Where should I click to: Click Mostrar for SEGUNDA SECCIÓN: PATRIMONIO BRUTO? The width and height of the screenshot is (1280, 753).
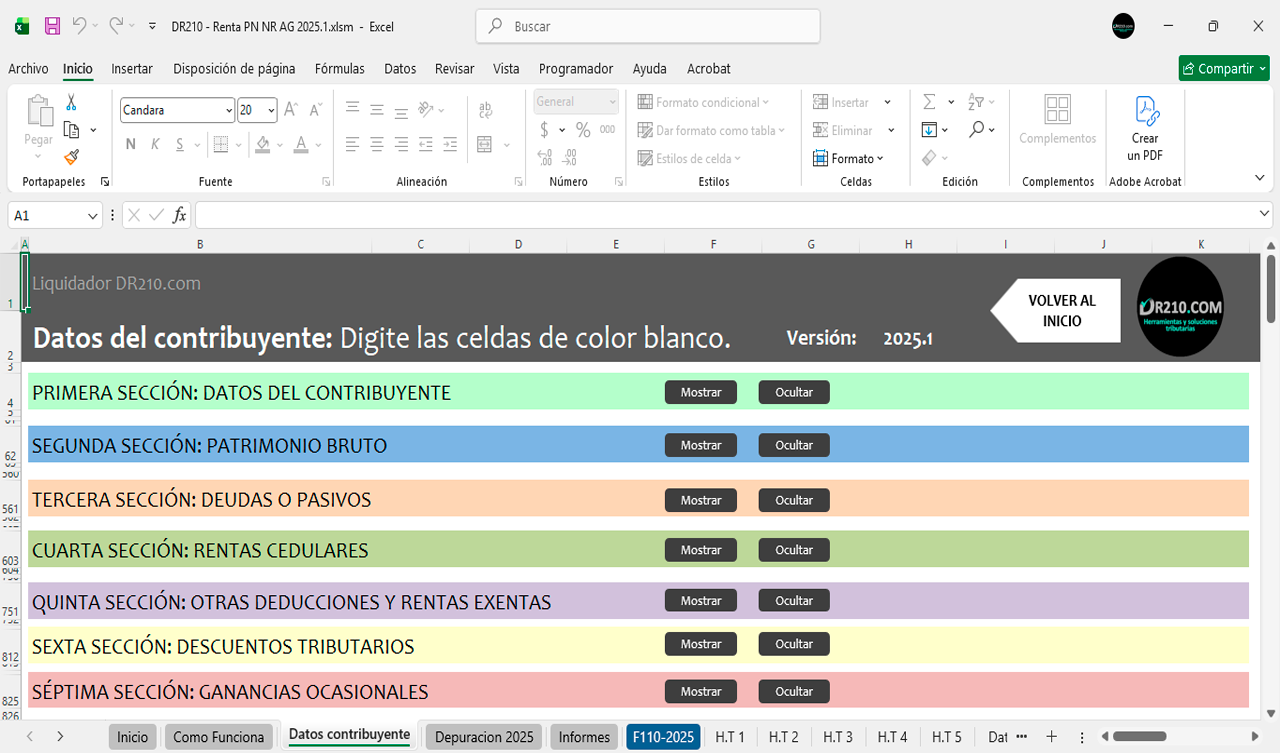point(700,445)
